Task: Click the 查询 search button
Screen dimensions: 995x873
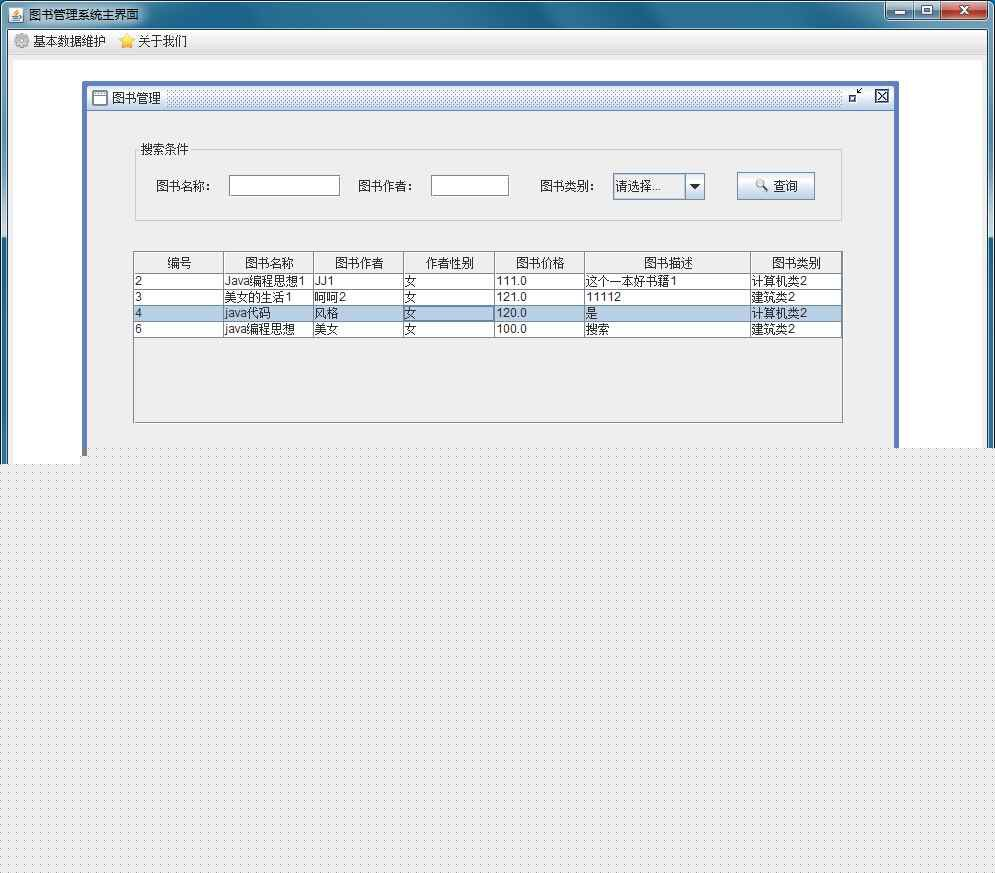Action: pos(775,186)
